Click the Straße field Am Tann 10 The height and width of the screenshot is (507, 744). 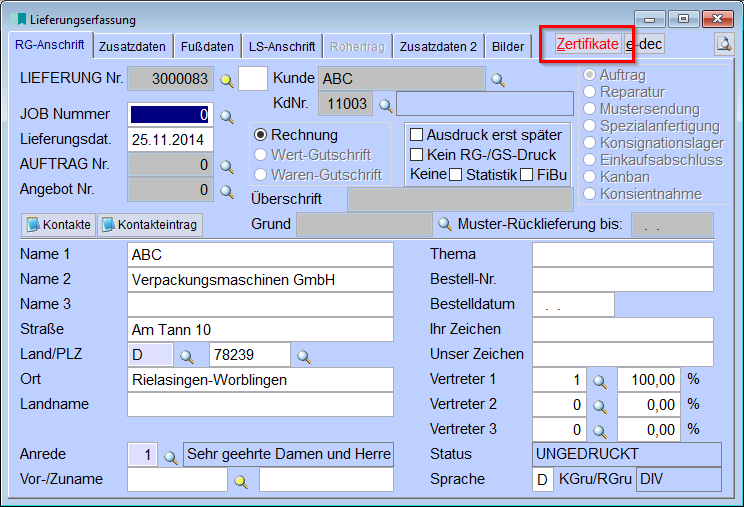click(260, 329)
